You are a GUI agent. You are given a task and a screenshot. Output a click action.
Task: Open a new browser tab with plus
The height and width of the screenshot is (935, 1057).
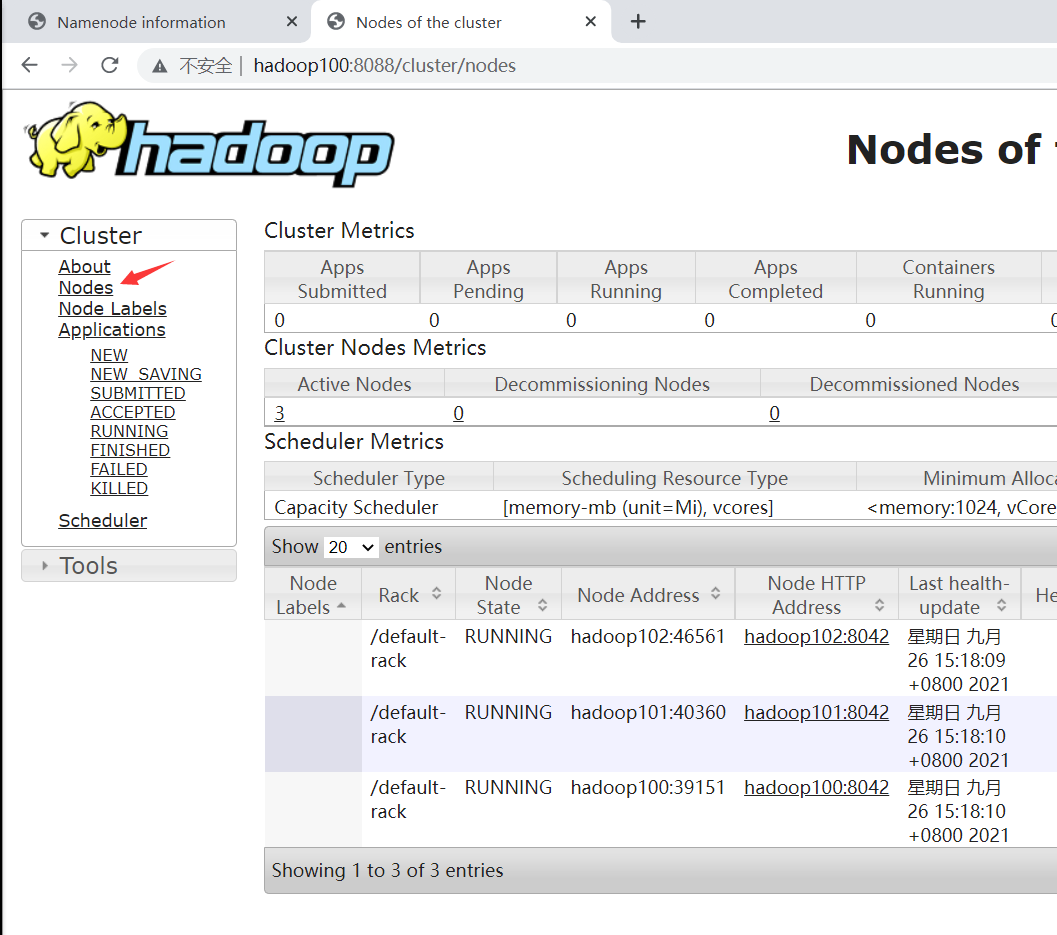638,22
